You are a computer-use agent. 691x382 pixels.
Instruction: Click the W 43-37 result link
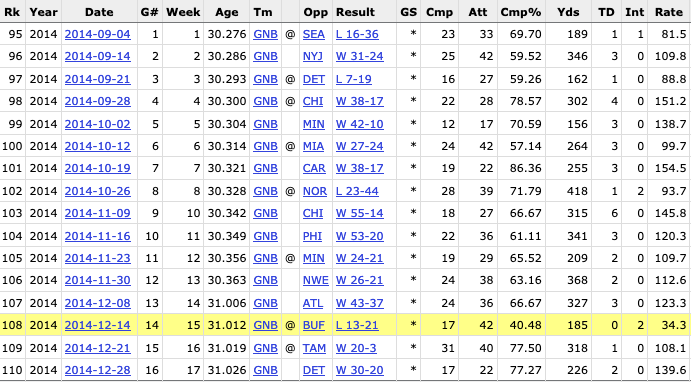(360, 303)
